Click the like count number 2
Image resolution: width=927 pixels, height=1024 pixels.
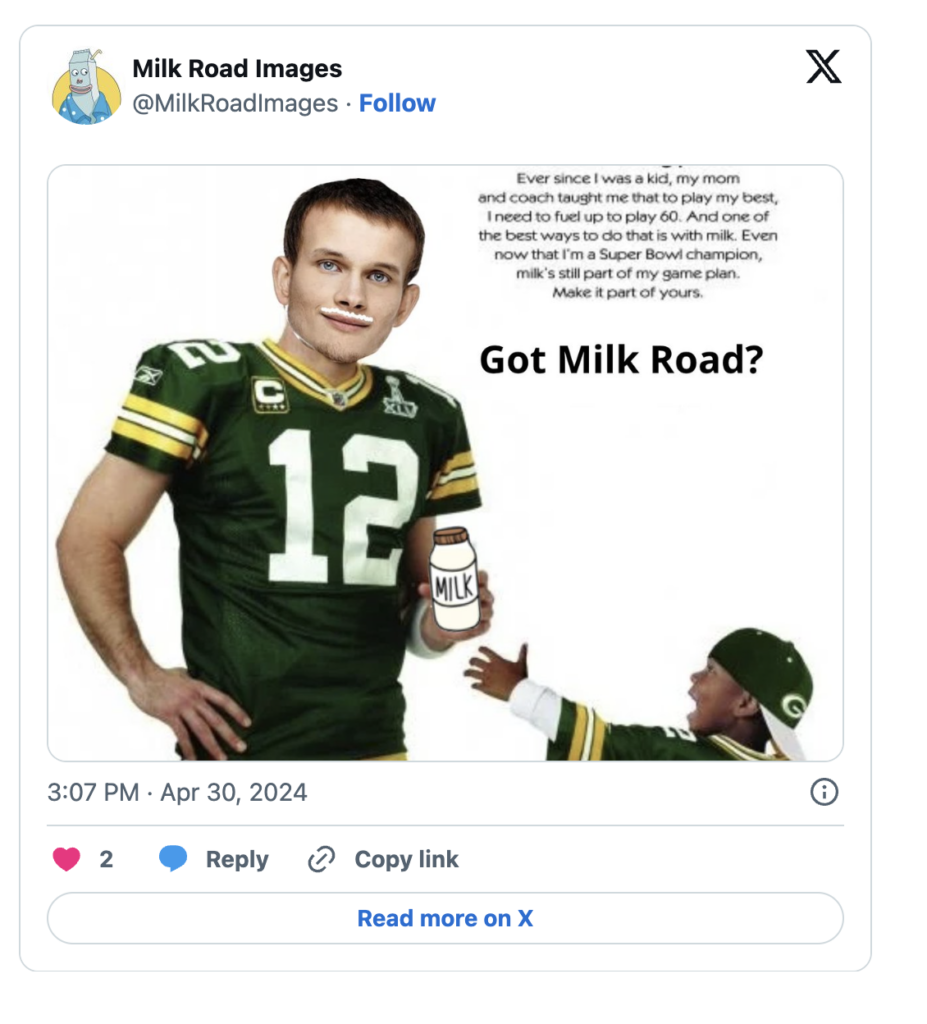(106, 859)
